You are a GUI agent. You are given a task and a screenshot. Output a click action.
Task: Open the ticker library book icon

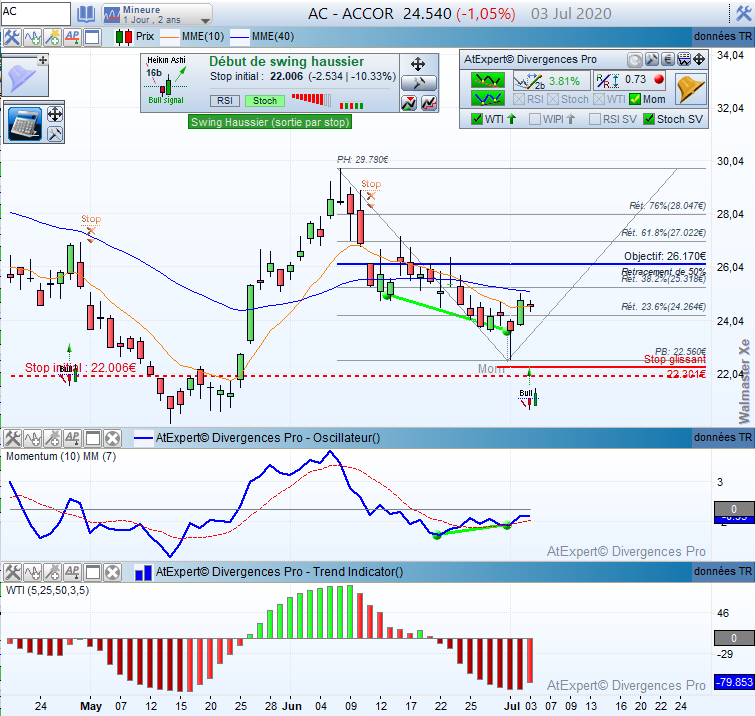86,14
